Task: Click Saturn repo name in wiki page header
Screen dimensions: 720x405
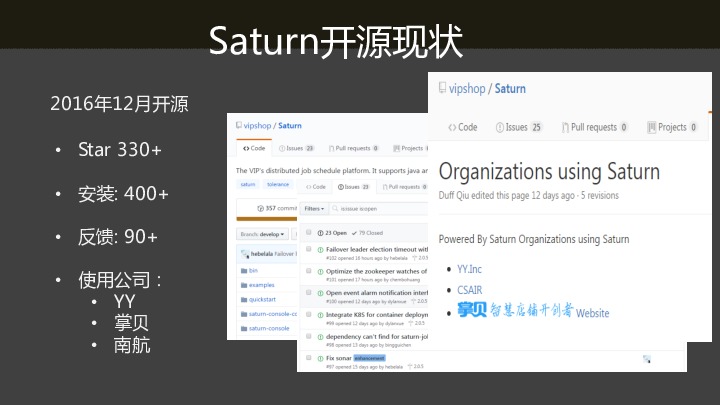Action: click(x=510, y=89)
